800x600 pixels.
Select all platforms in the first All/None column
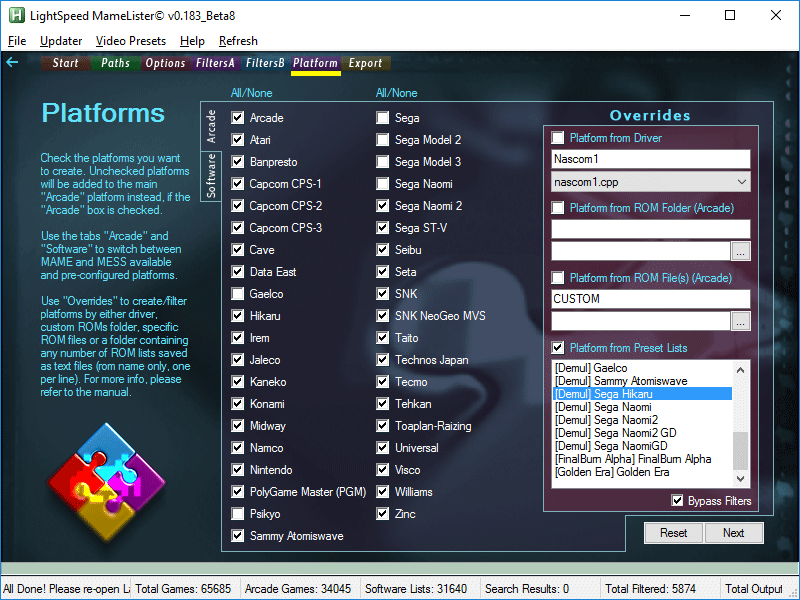pos(250,93)
